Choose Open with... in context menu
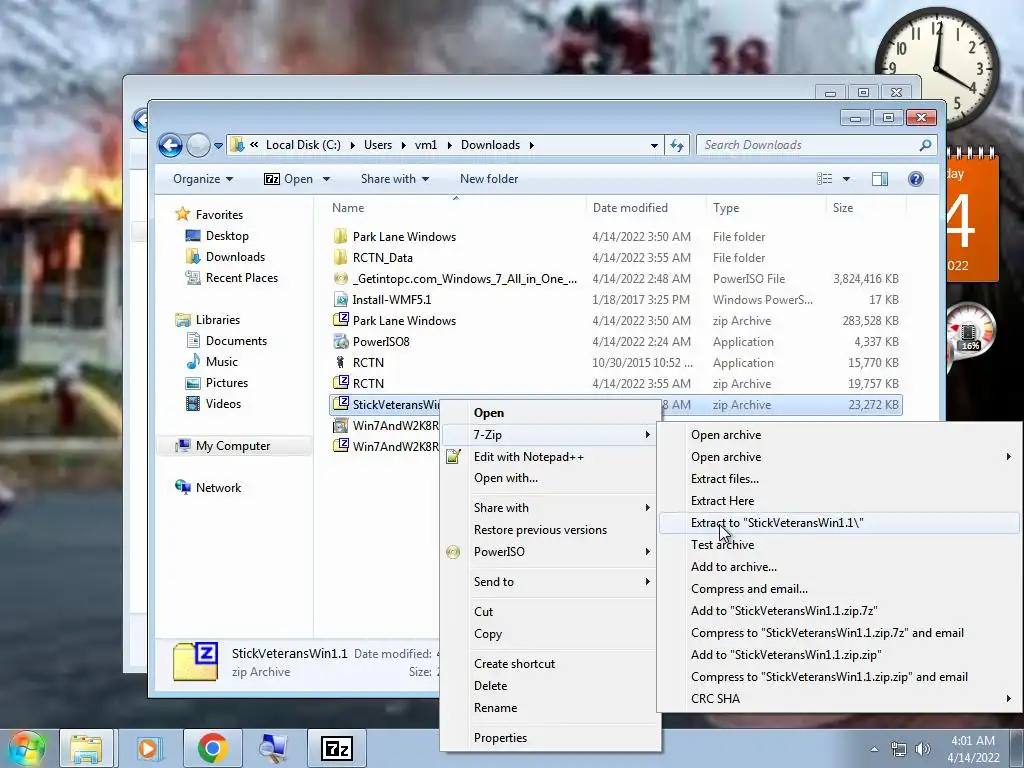This screenshot has width=1024, height=768. click(550, 478)
